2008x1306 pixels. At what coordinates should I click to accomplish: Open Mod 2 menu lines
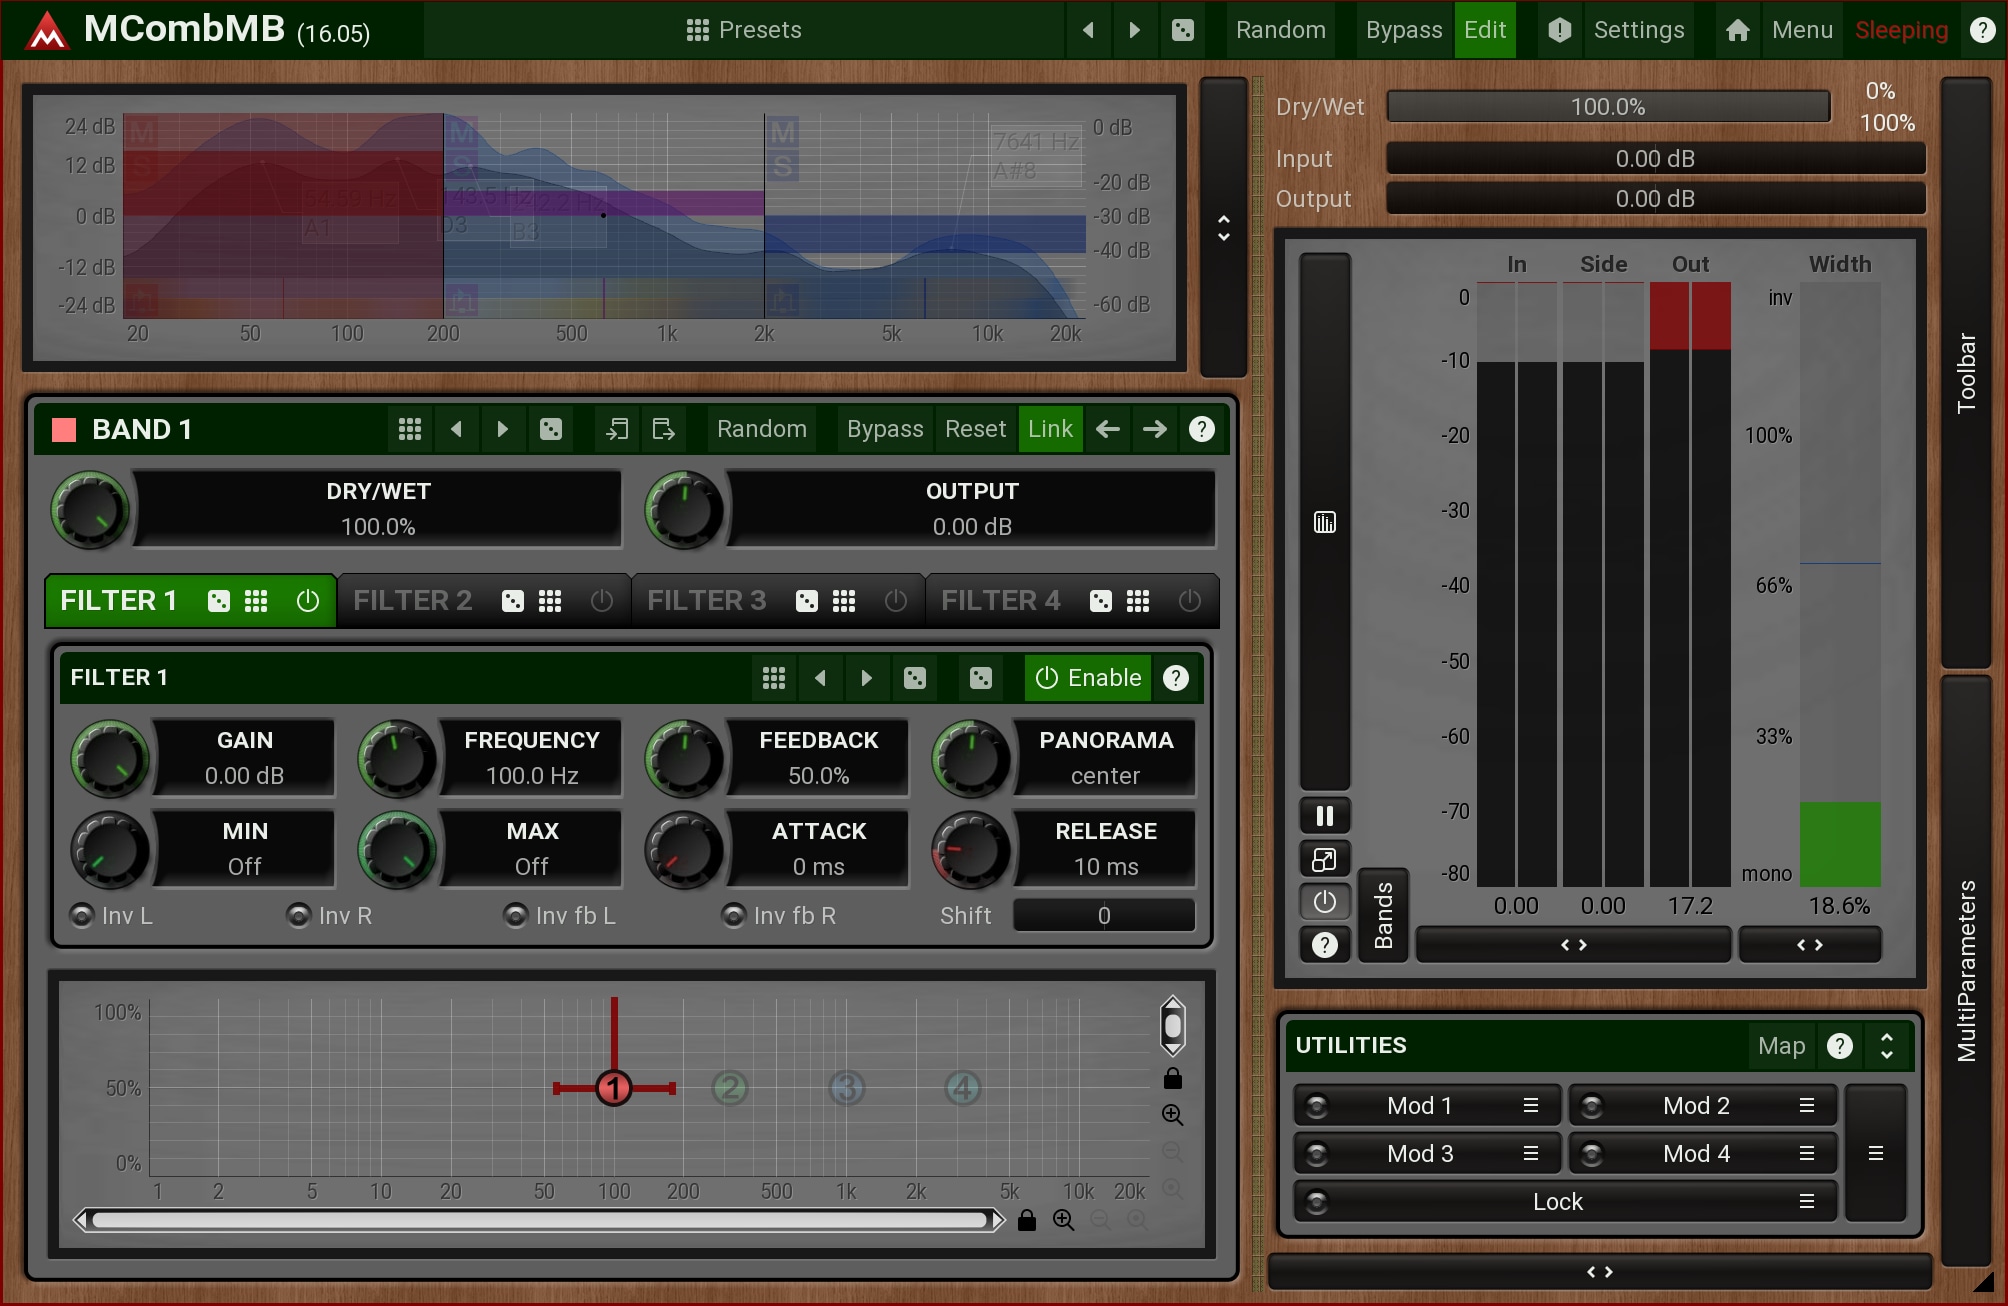coord(1807,1106)
